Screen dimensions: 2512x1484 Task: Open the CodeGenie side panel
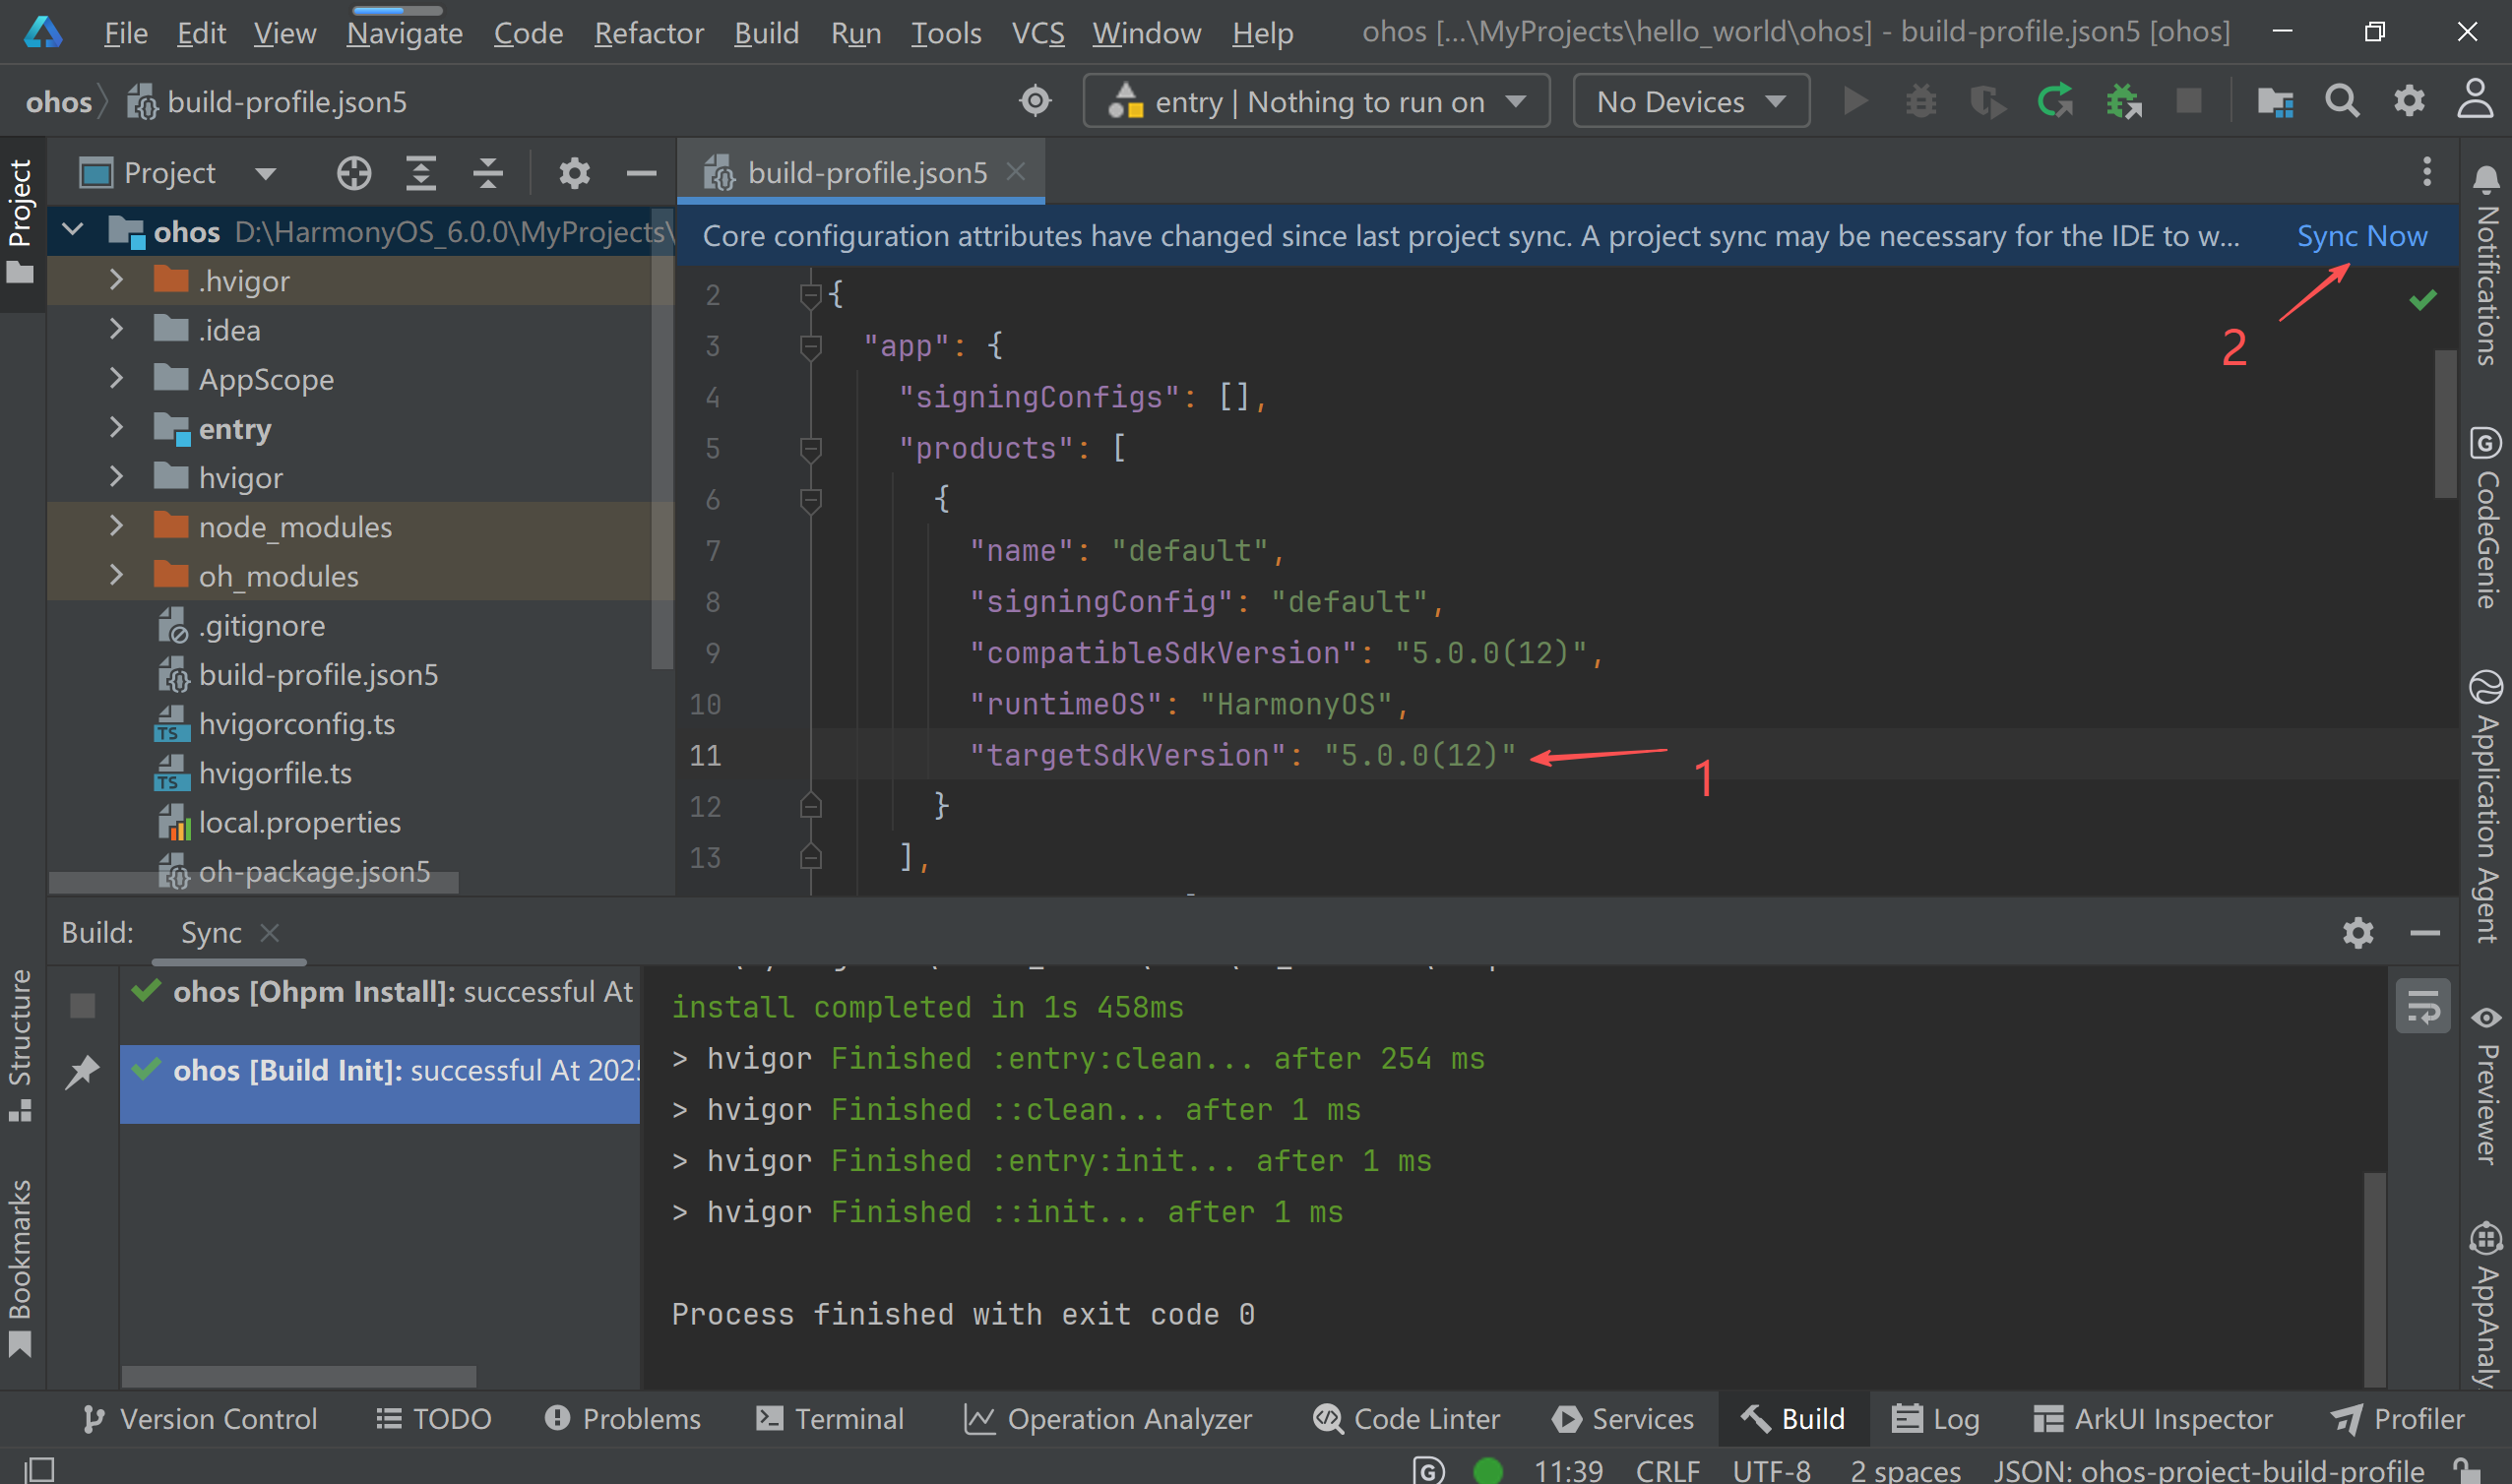tap(2486, 518)
